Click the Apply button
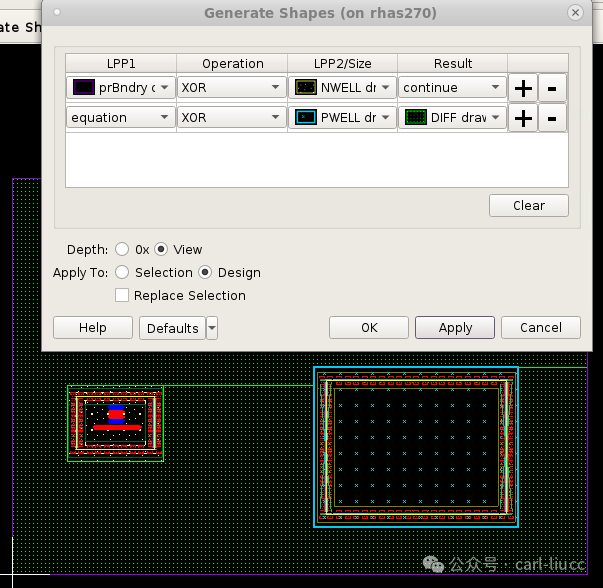Screen dimensions: 603x588 [x=455, y=328]
